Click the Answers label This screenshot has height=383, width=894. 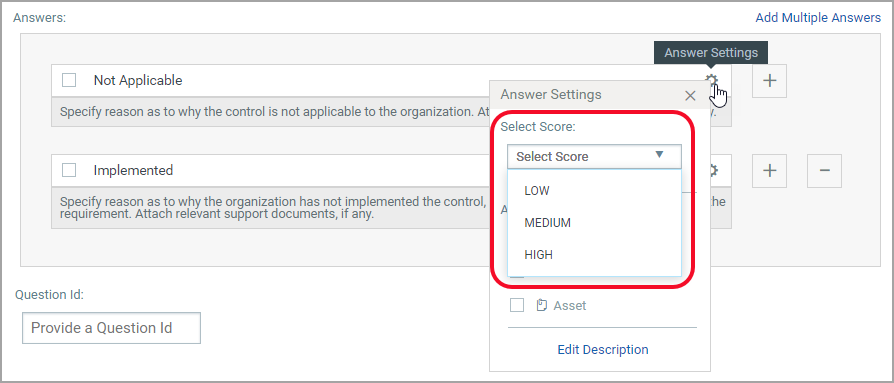click(39, 17)
